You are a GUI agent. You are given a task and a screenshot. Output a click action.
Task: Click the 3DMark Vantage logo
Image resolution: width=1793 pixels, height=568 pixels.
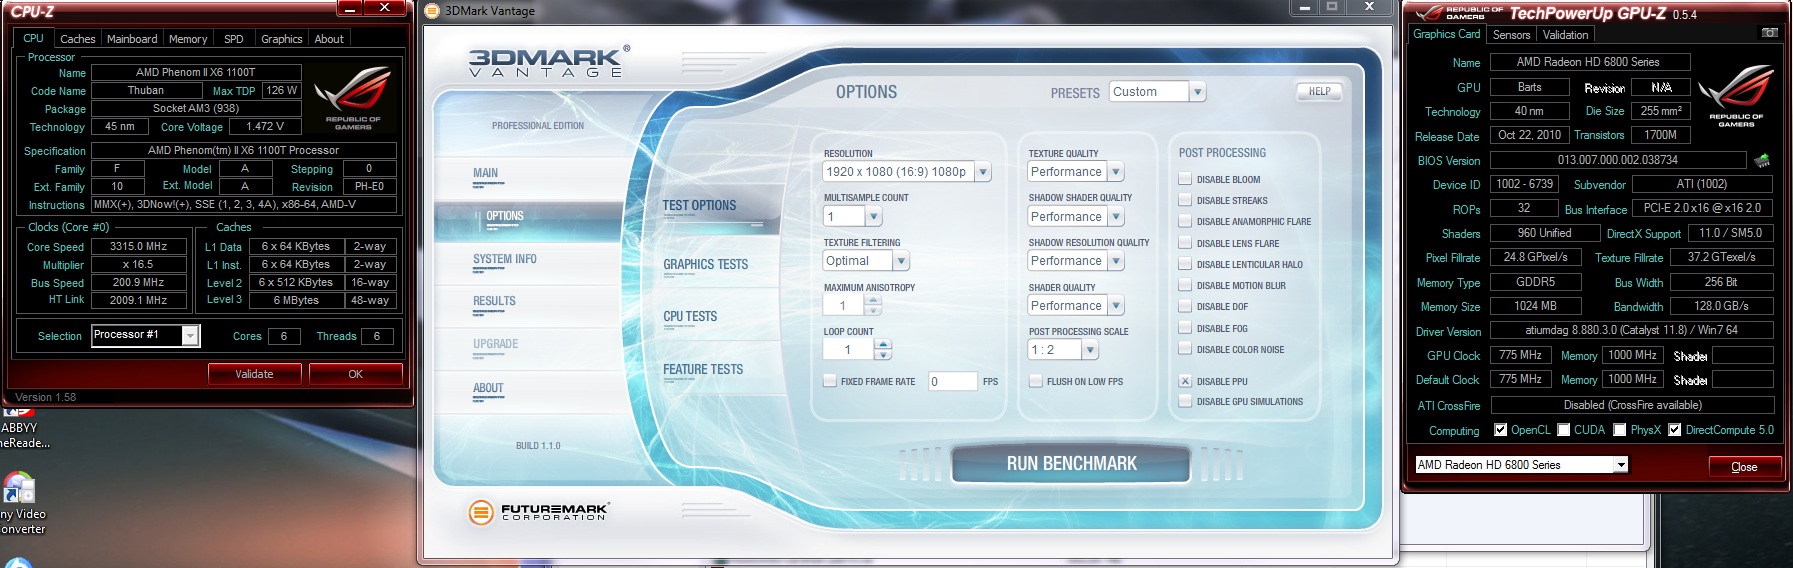(x=549, y=61)
